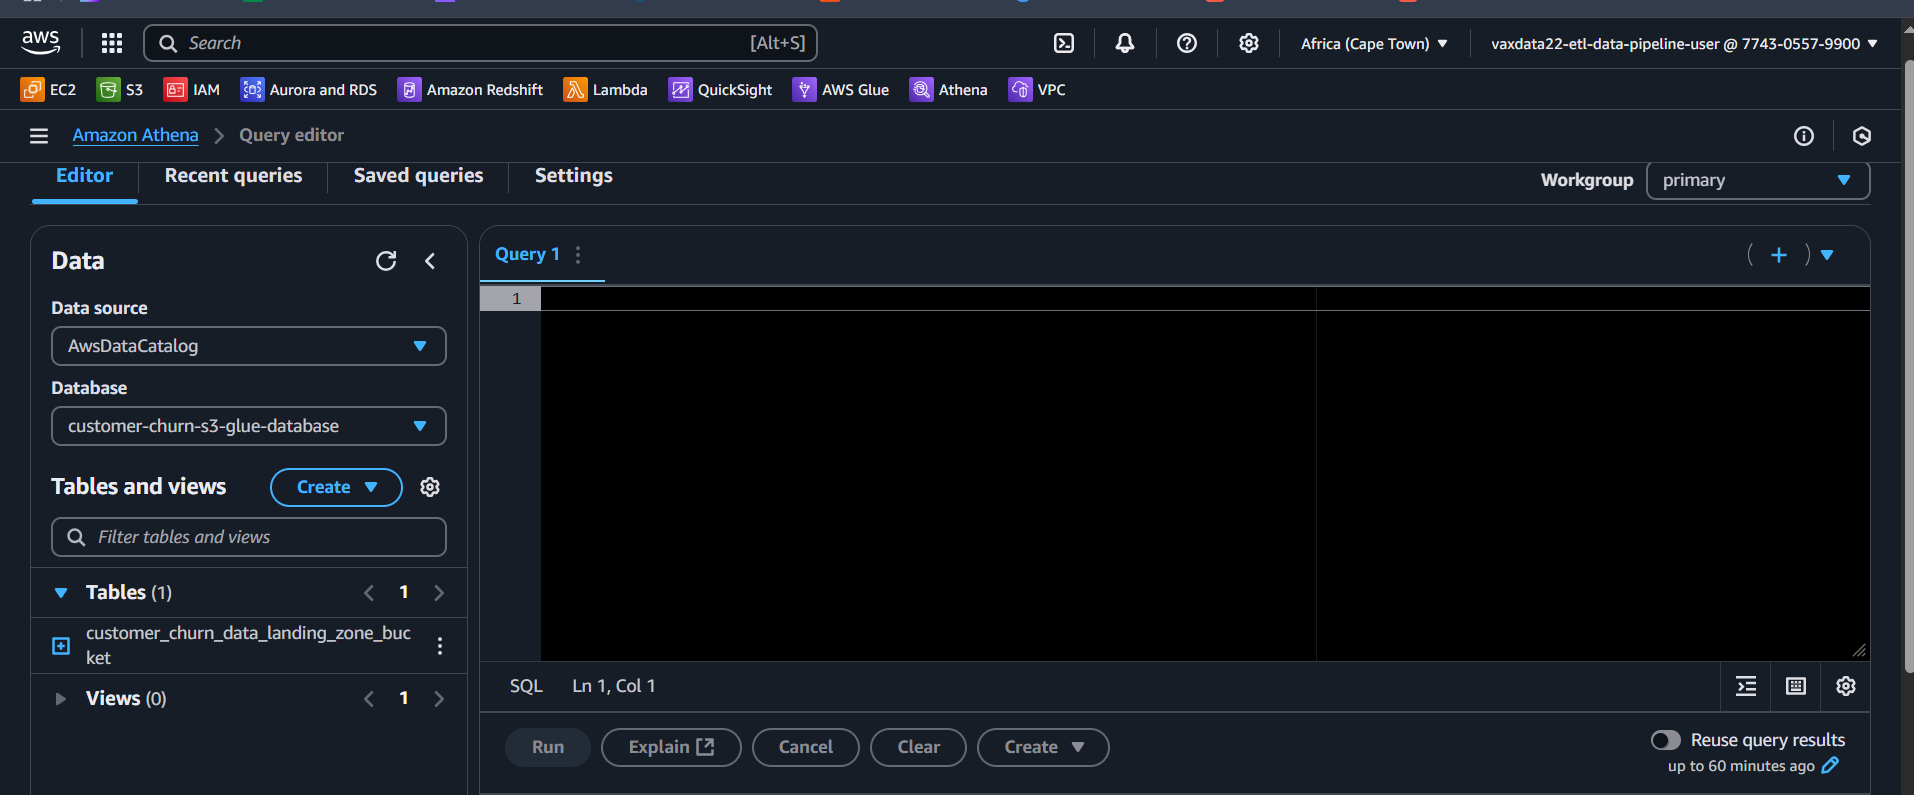Open the query tabs dropdown arrow

[1827, 255]
